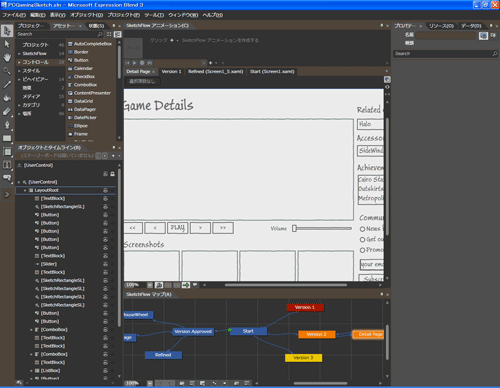Select the Selection arrow tool

point(7,31)
